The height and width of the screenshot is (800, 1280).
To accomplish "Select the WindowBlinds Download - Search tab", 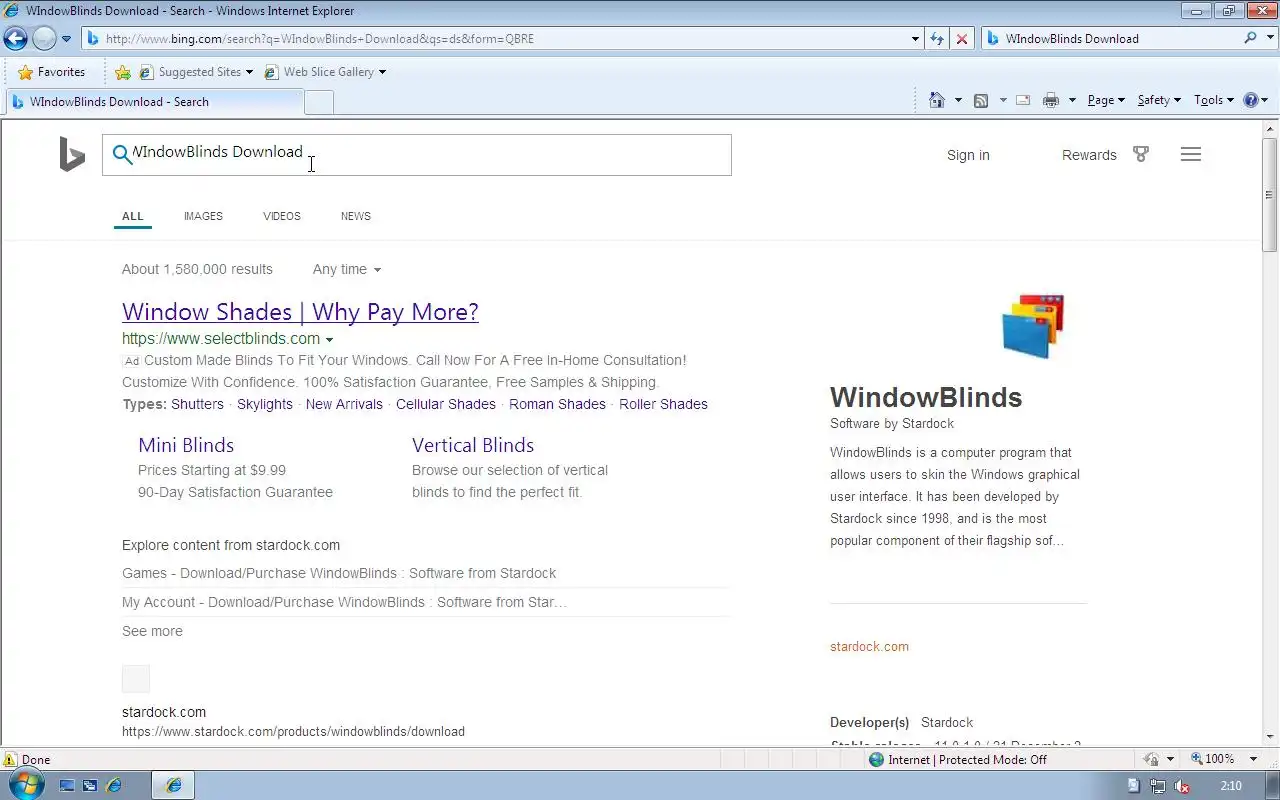I will point(155,102).
